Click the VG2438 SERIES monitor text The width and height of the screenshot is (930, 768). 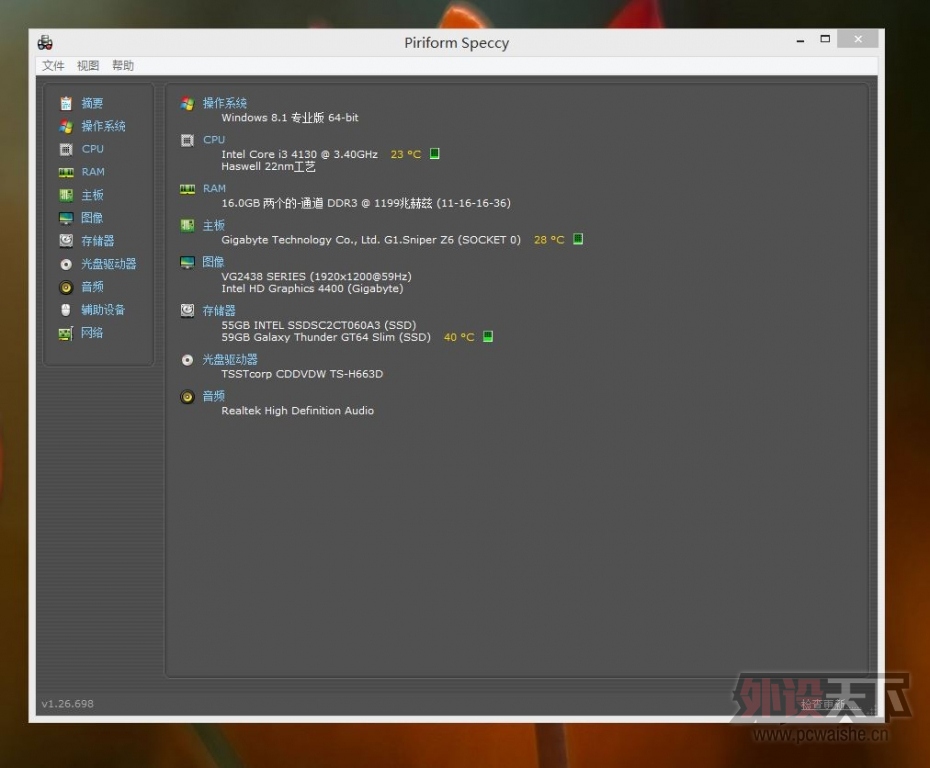coord(316,276)
